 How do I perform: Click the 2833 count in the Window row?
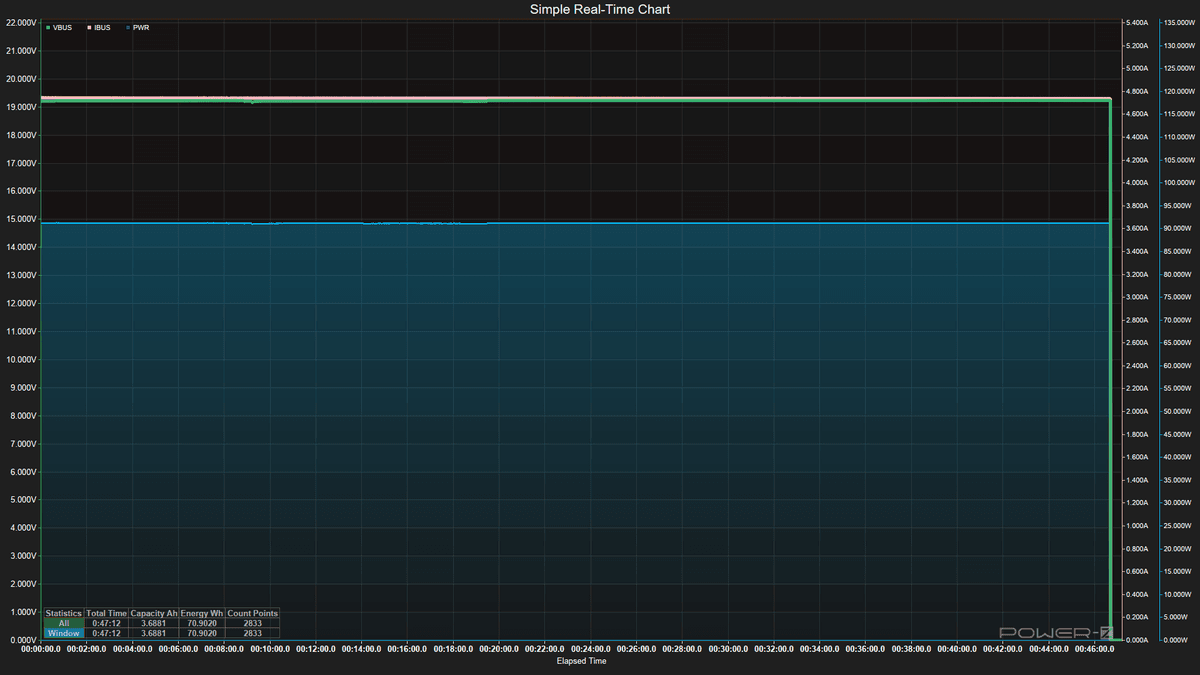click(252, 633)
